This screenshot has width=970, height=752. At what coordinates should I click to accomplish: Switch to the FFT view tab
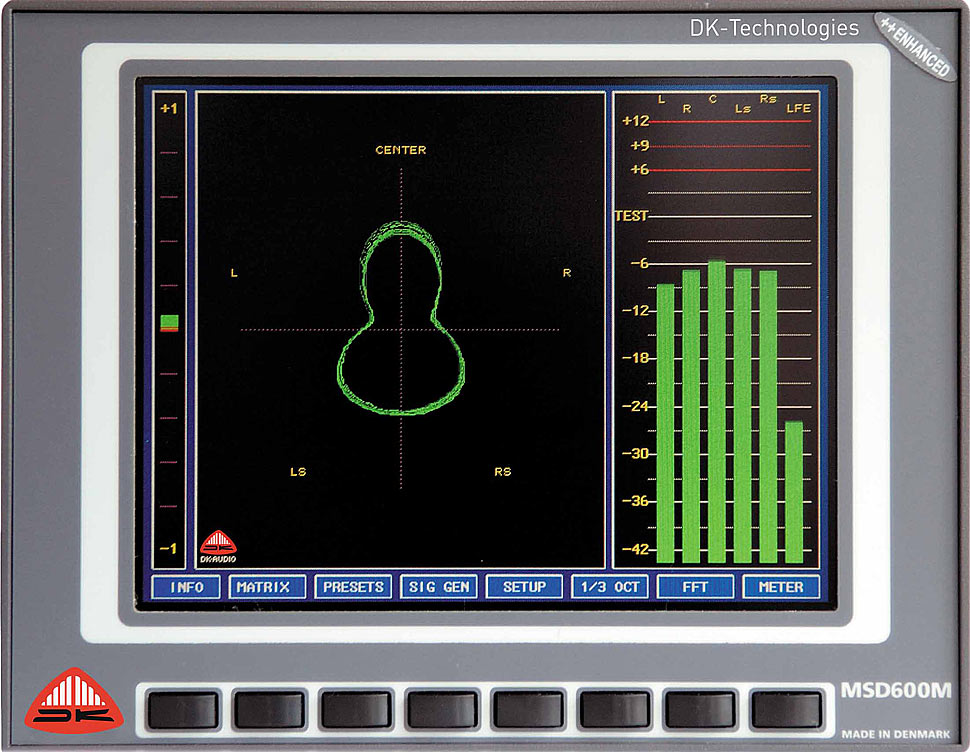point(695,587)
